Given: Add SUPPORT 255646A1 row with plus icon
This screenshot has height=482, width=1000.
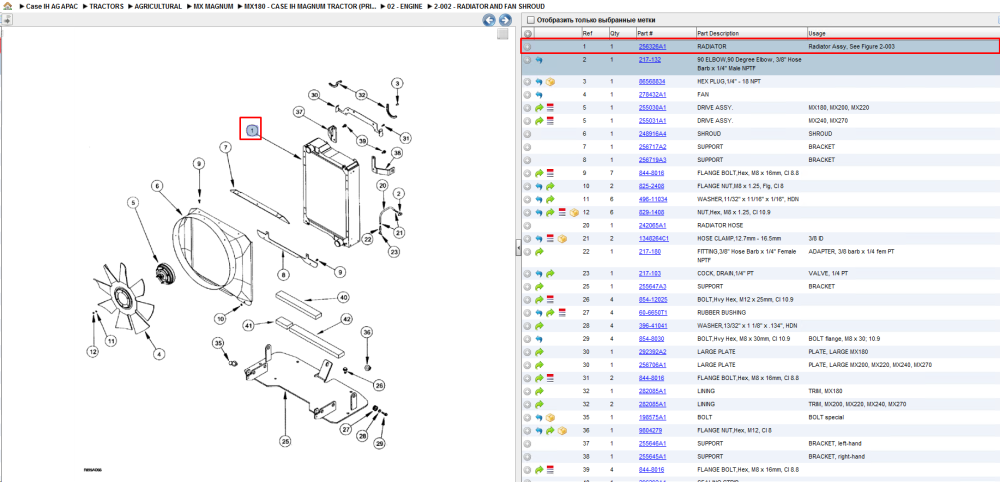Looking at the screenshot, I should 527,444.
